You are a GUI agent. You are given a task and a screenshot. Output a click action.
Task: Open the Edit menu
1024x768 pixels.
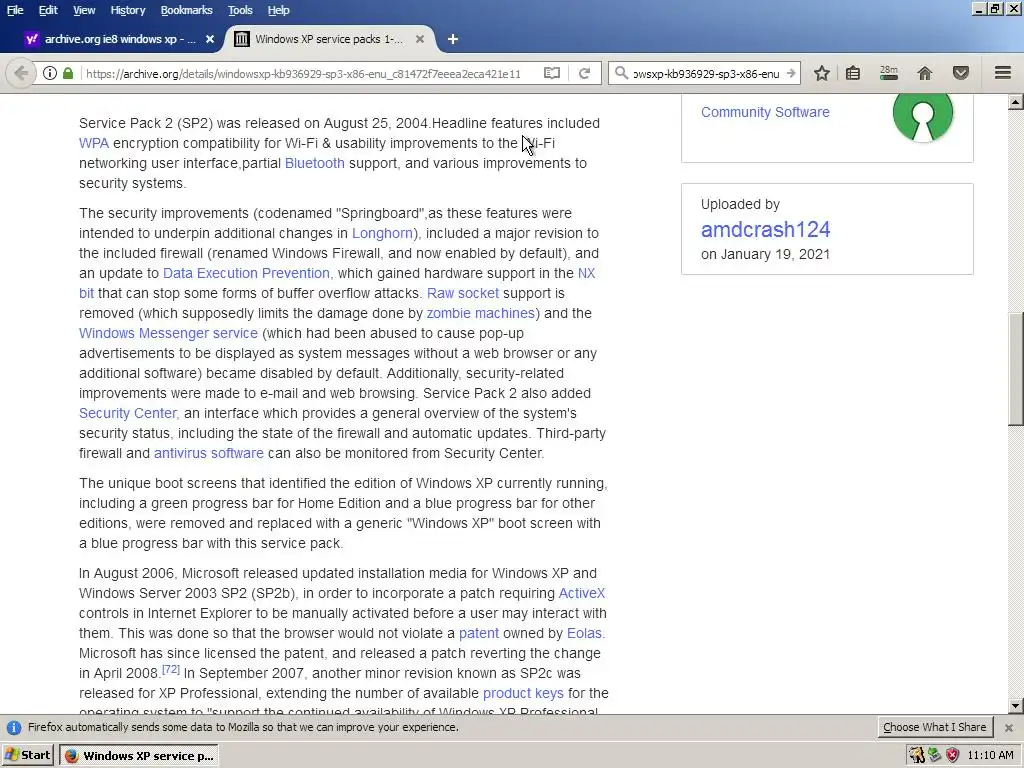pos(48,10)
